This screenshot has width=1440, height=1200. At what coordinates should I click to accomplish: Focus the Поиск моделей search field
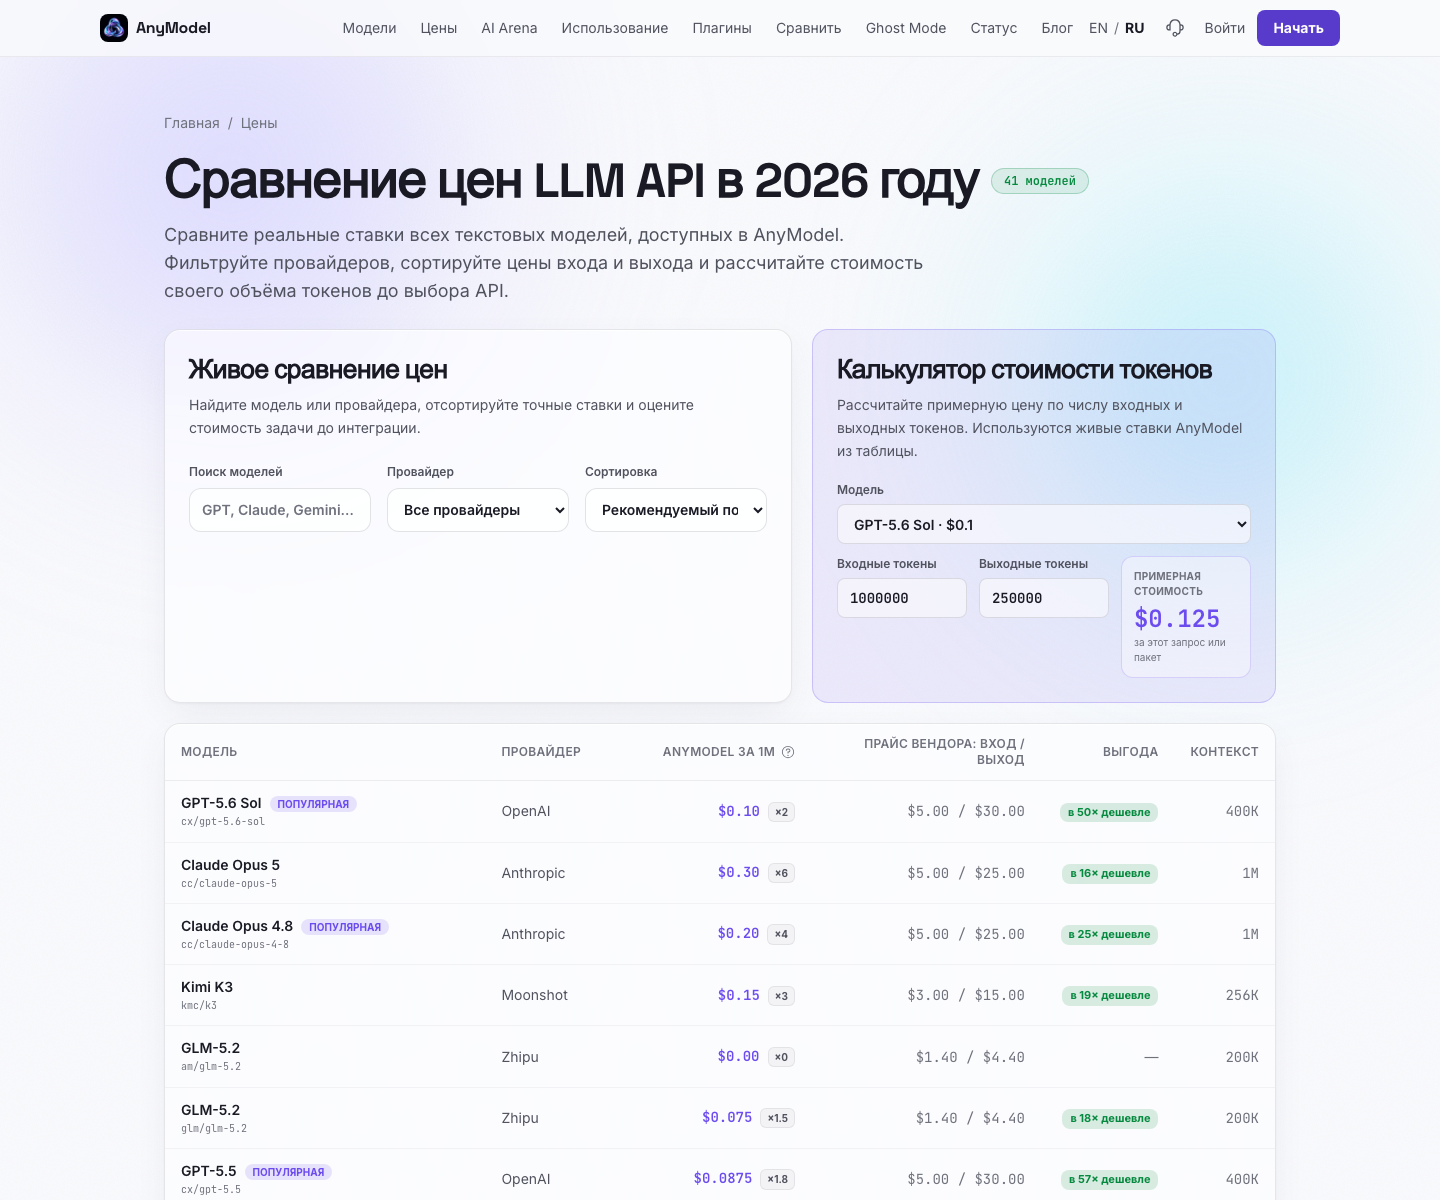280,510
